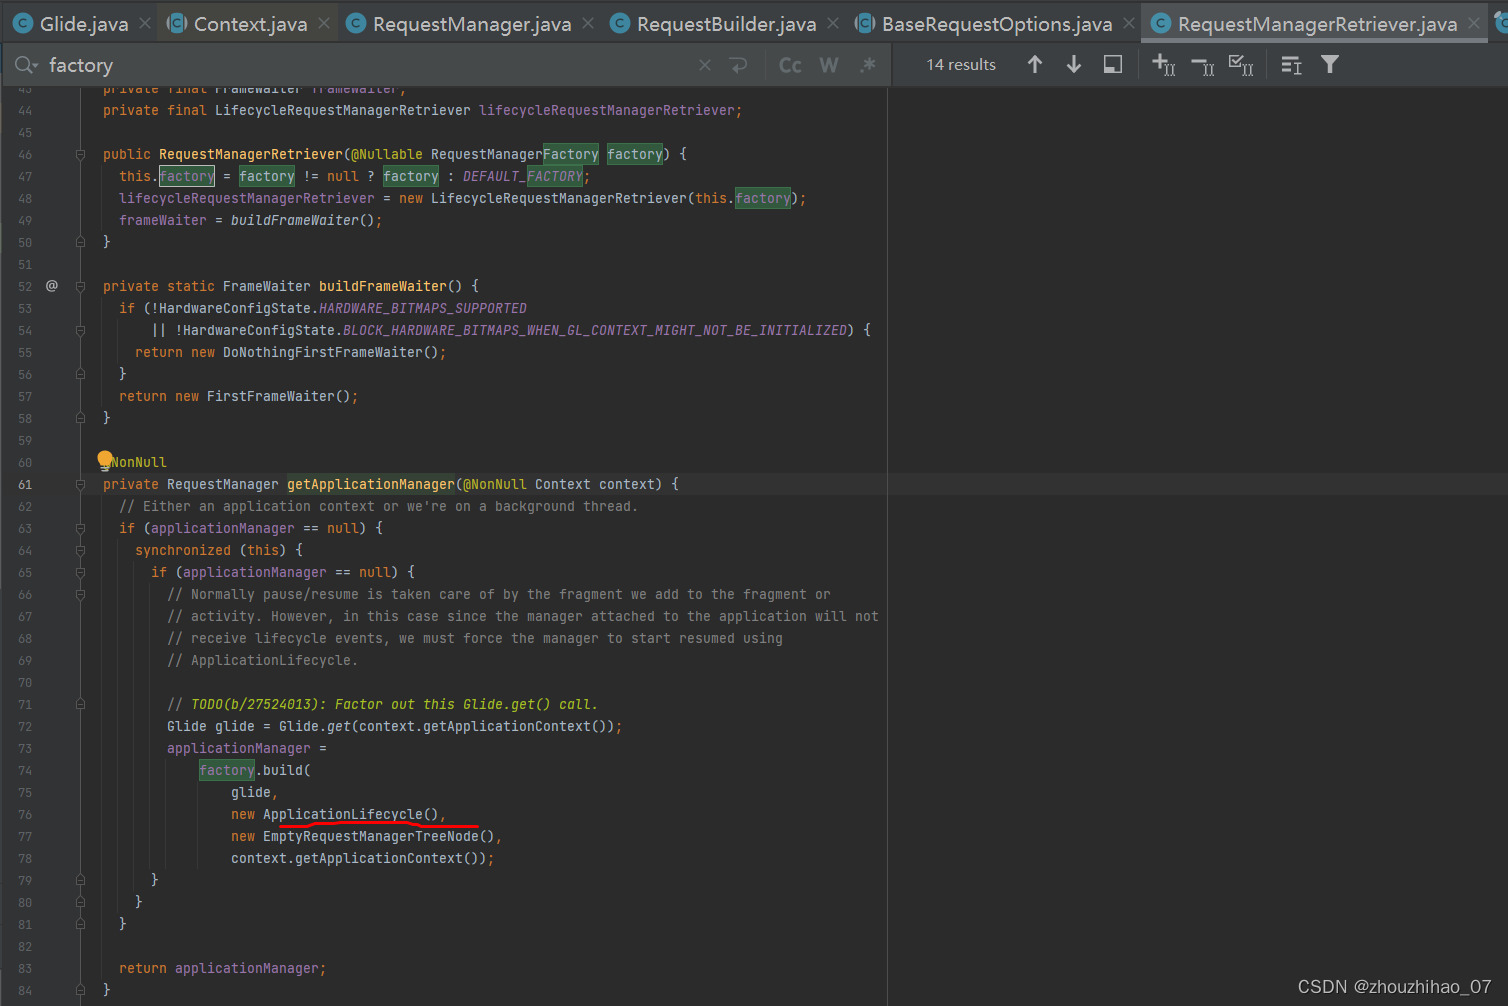1508x1006 pixels.
Task: Click line number 74 in gutter
Action: point(25,770)
